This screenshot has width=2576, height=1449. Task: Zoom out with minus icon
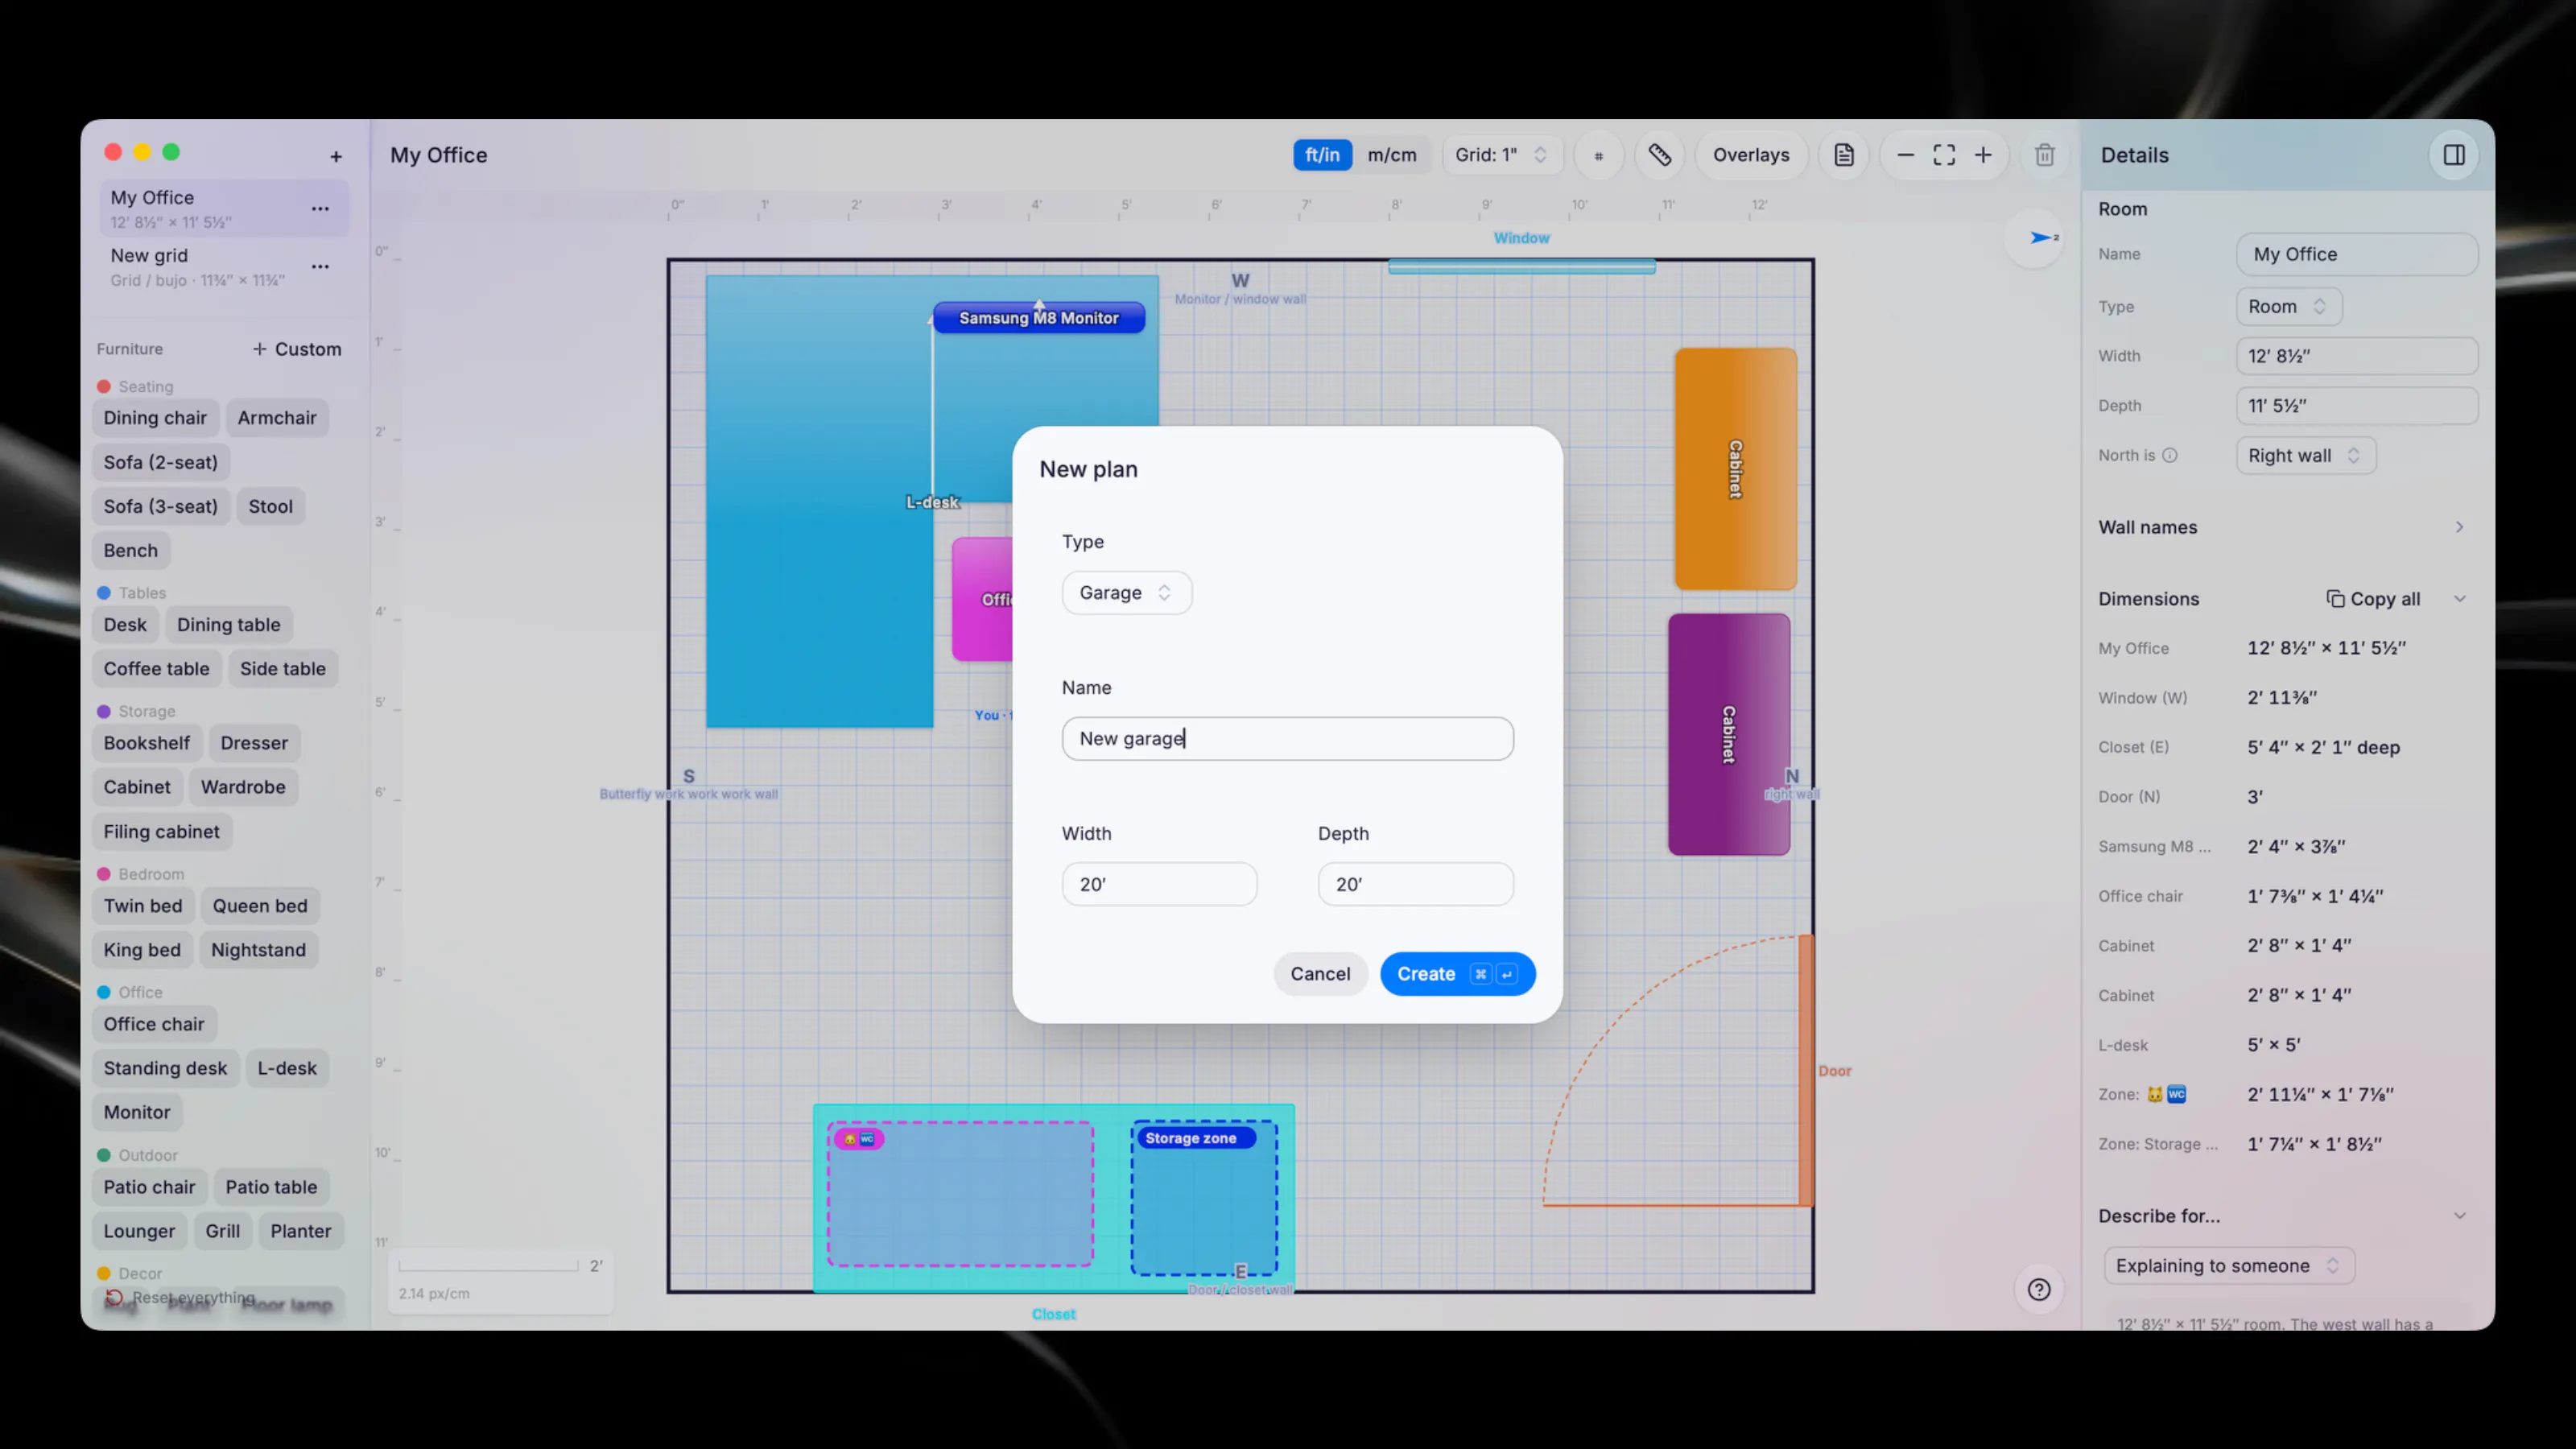point(1905,155)
